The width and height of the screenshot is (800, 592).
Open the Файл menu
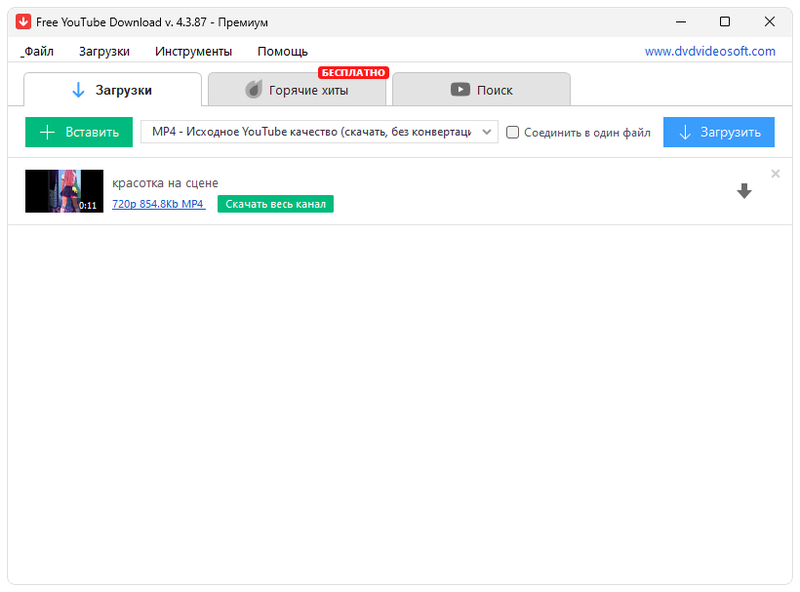pyautogui.click(x=37, y=52)
